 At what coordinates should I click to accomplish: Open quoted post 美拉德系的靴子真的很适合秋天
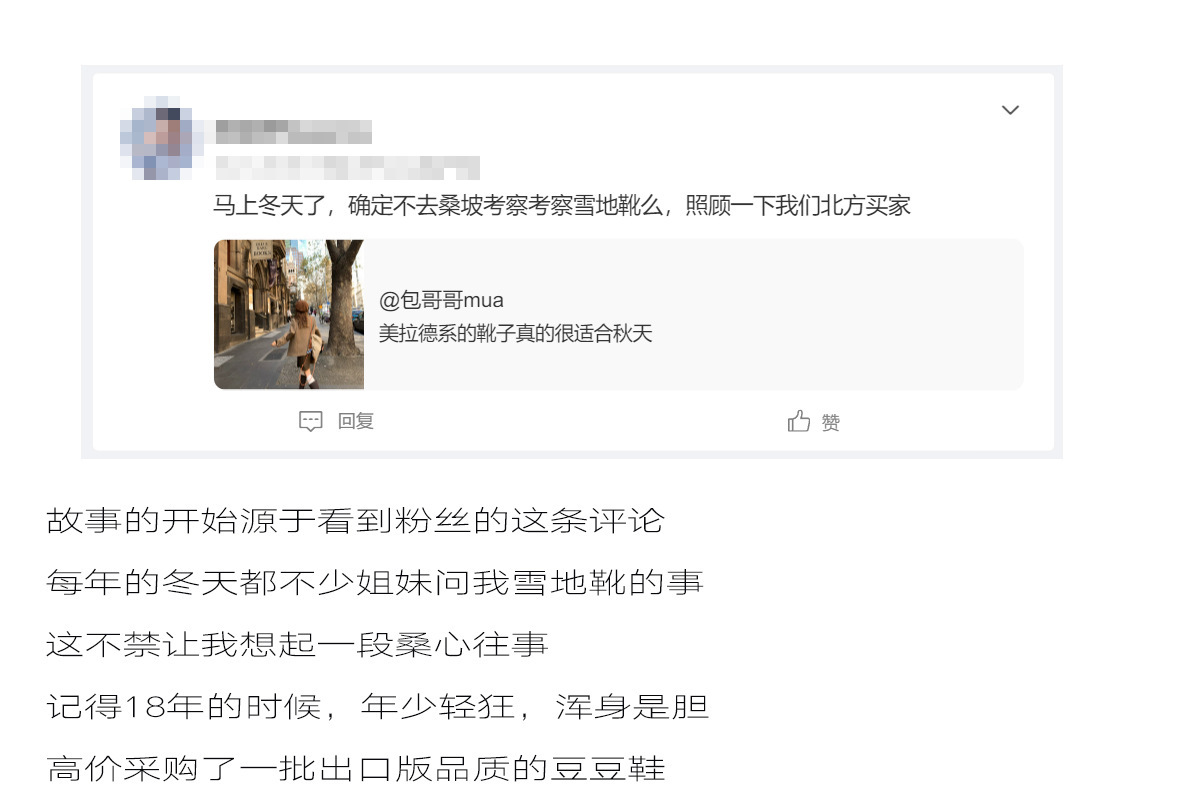pyautogui.click(x=515, y=334)
